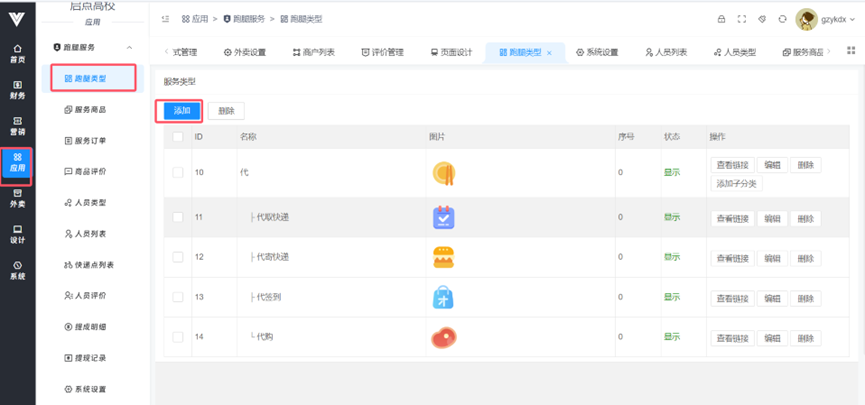This screenshot has height=405, width=865.
Task: Open the 设计 design module
Action: [x=17, y=233]
